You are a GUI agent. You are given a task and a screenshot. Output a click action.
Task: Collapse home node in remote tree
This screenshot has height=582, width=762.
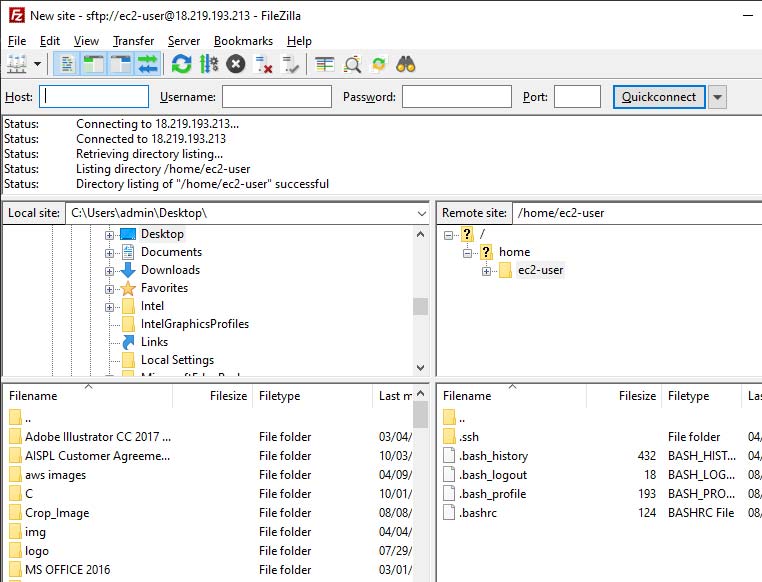(x=468, y=253)
